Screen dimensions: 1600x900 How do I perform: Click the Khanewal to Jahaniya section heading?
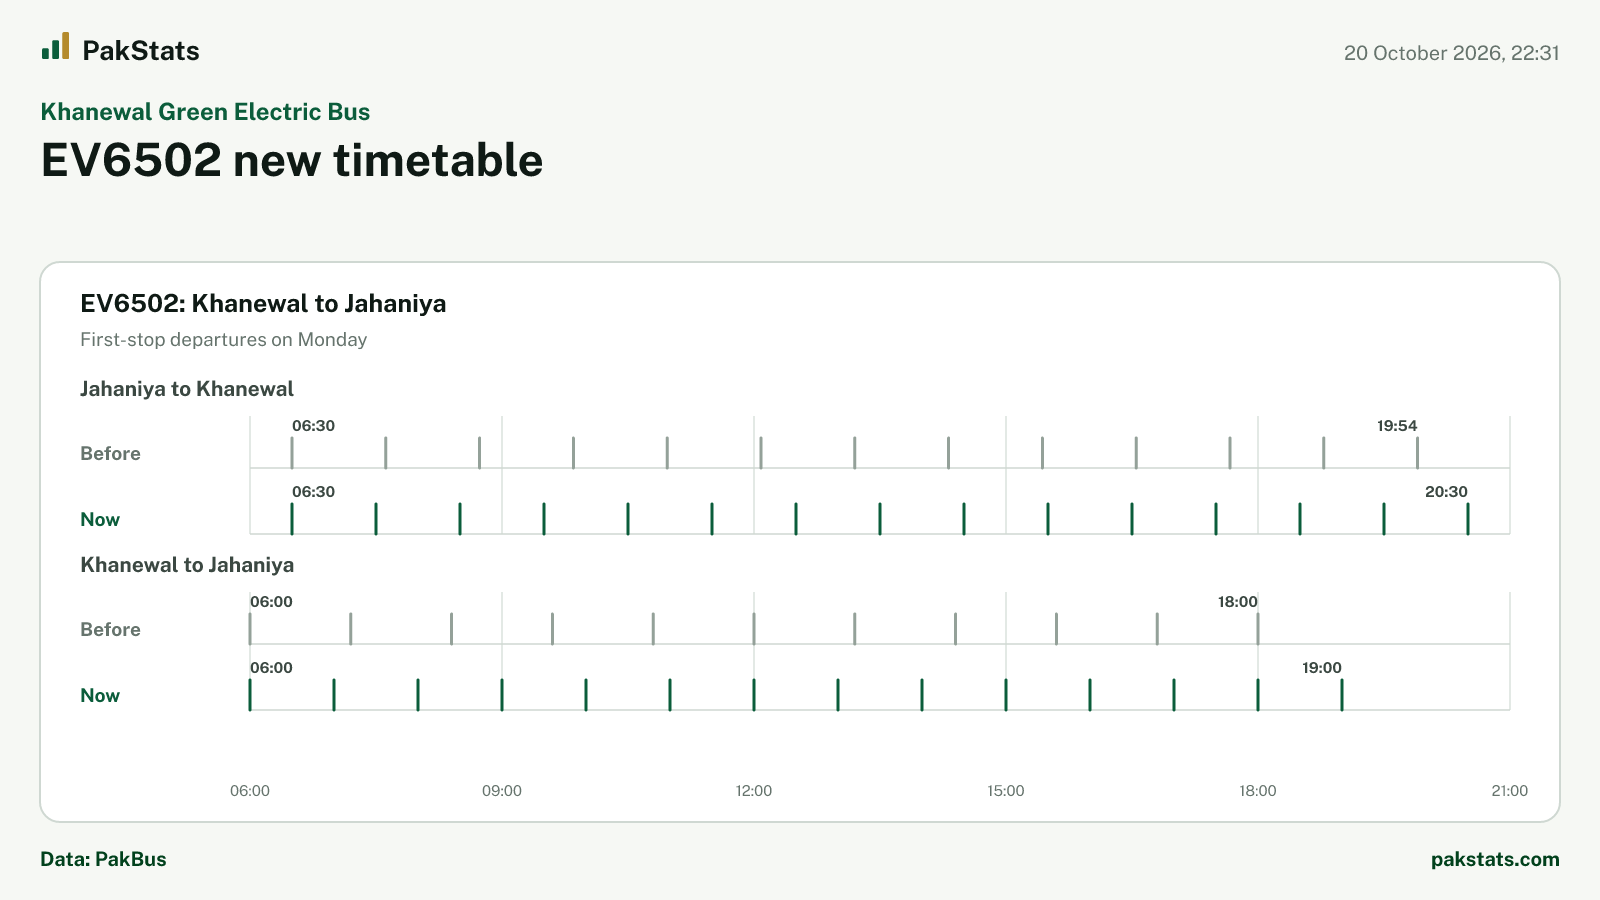click(187, 565)
